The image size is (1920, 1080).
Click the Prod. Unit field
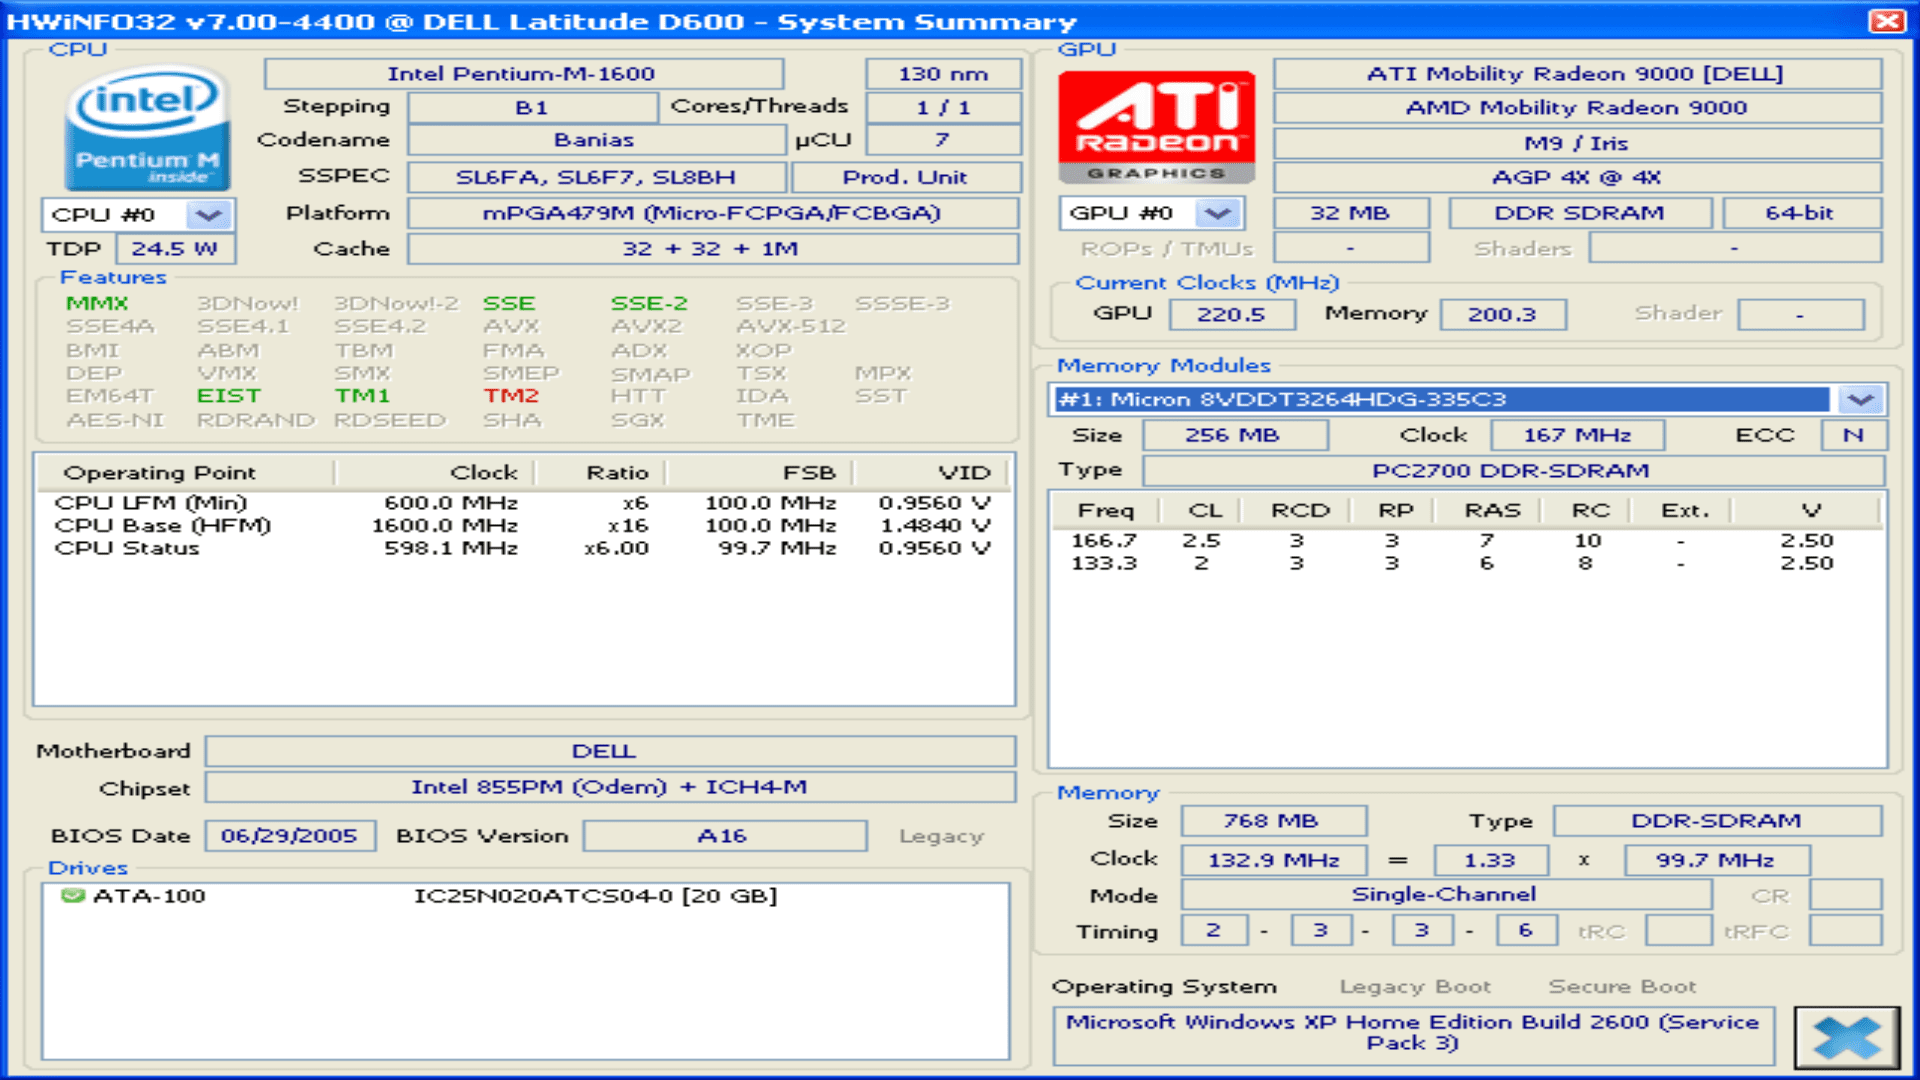(905, 177)
